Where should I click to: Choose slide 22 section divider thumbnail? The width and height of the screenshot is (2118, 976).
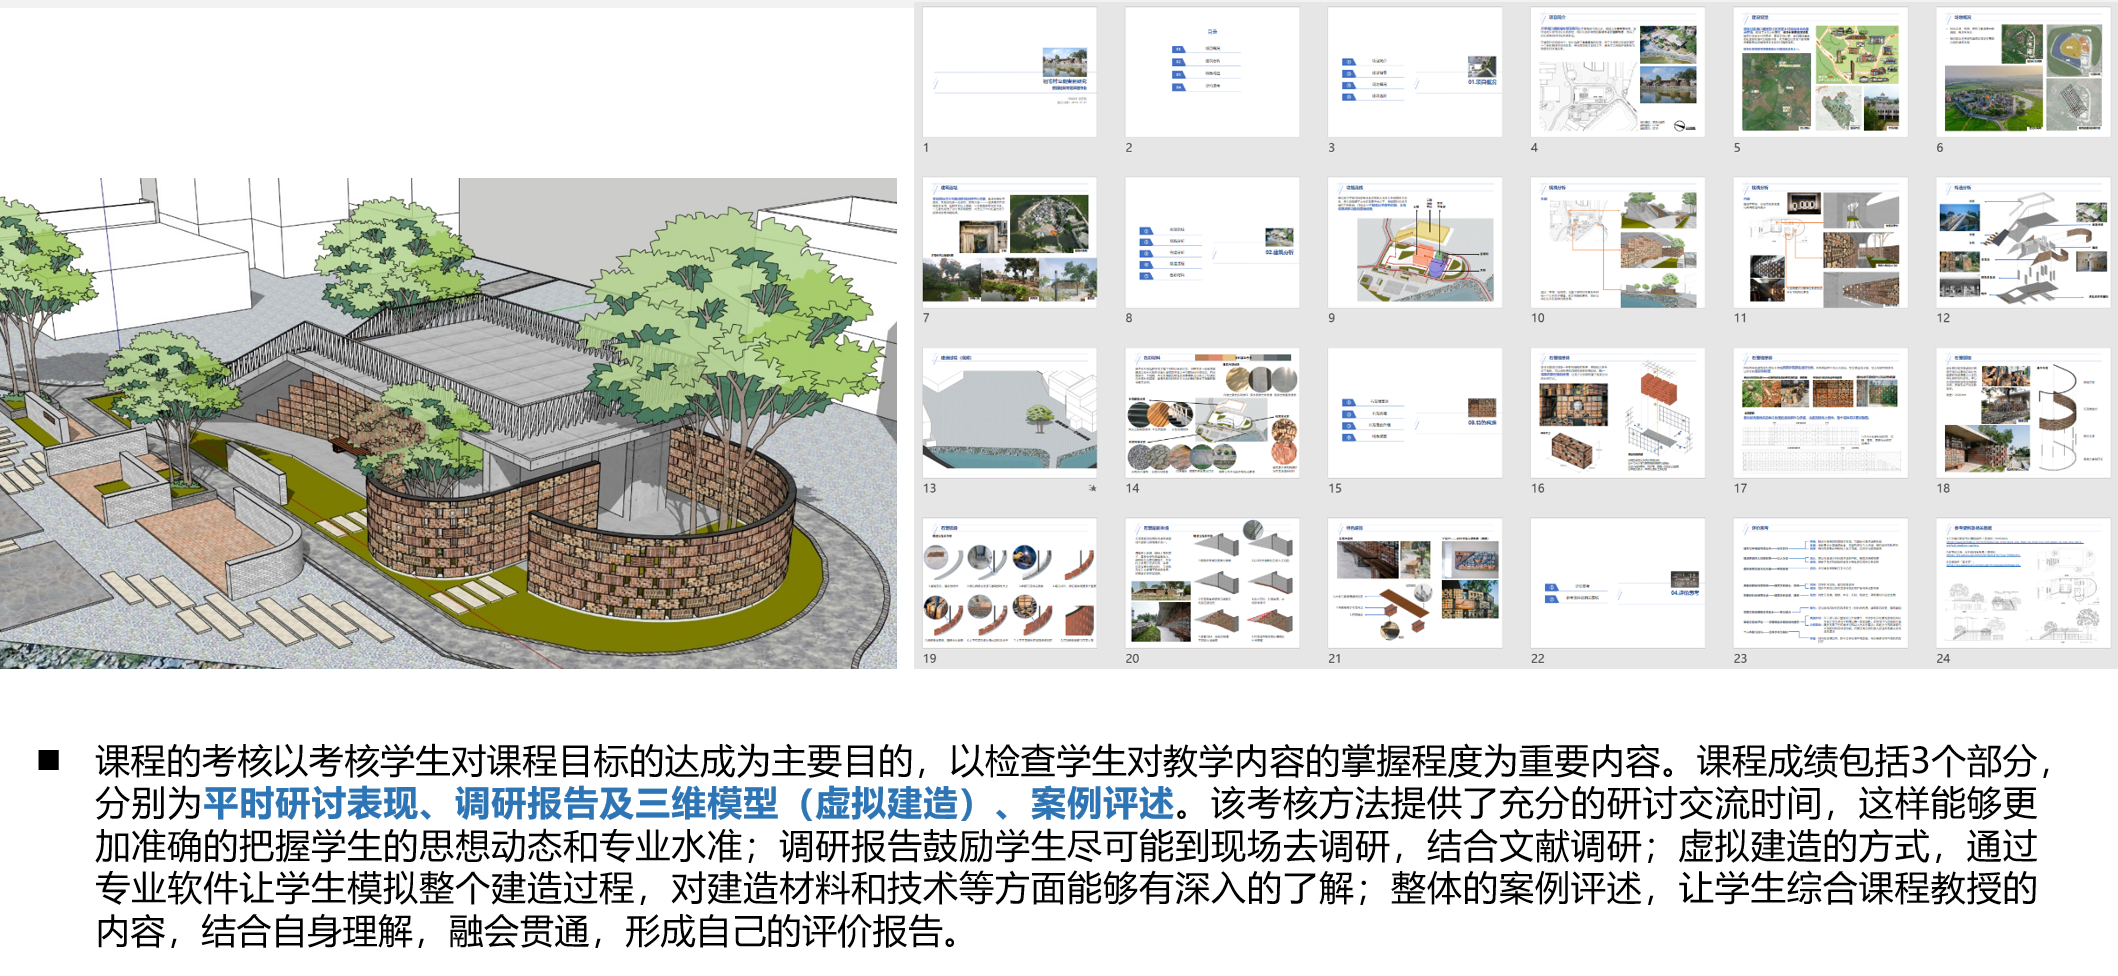(x=1617, y=583)
